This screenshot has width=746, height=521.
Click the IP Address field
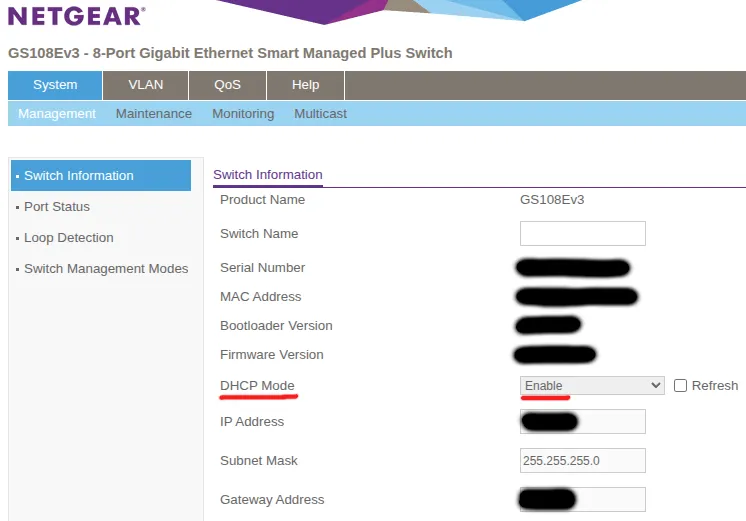click(582, 422)
